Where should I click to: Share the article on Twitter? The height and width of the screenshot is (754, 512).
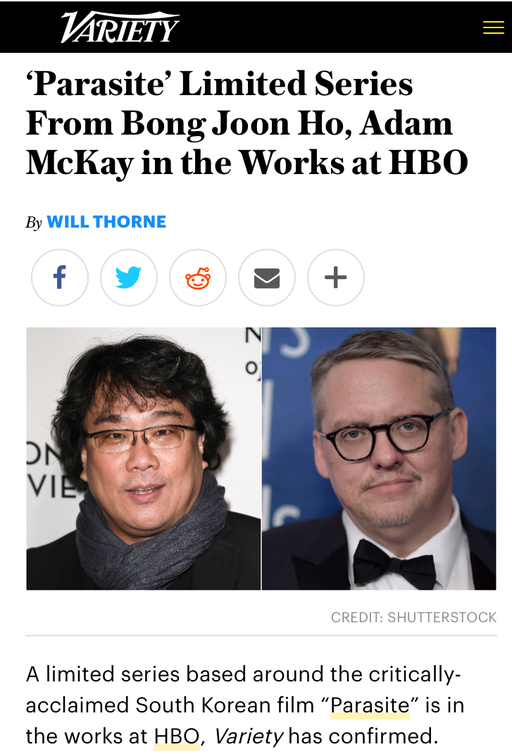click(x=128, y=277)
